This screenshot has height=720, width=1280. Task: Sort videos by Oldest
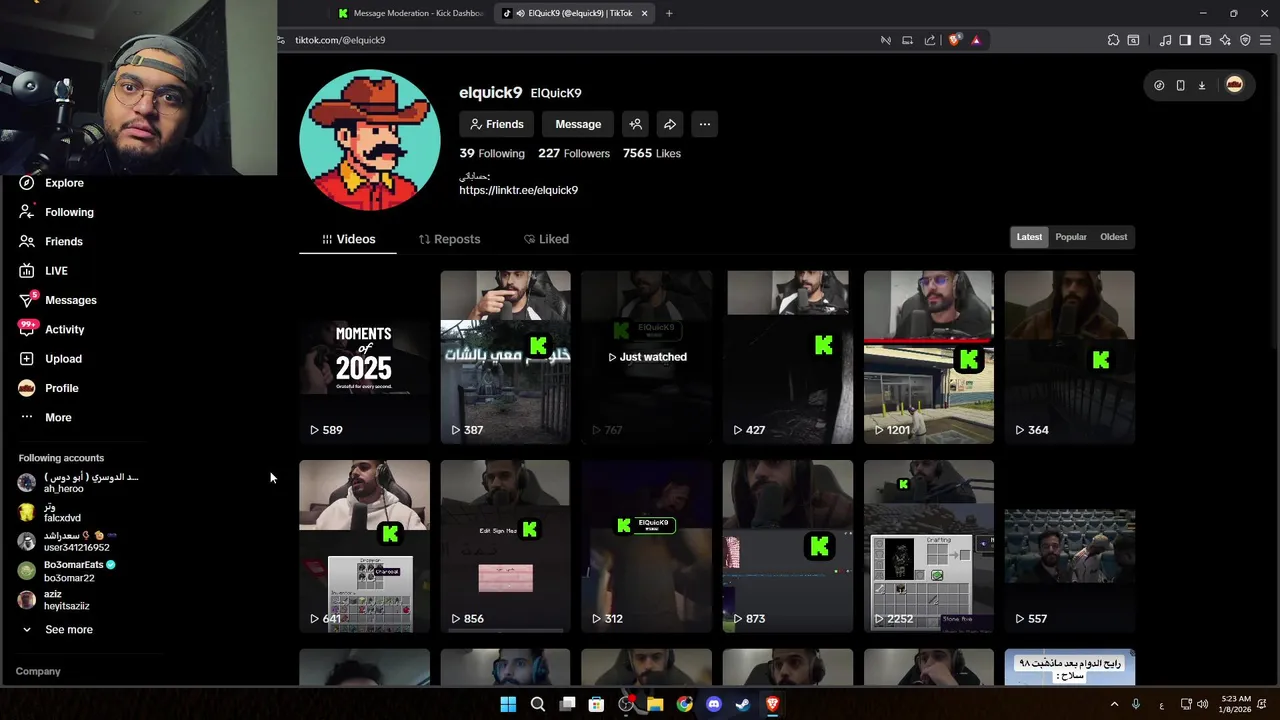point(1113,237)
